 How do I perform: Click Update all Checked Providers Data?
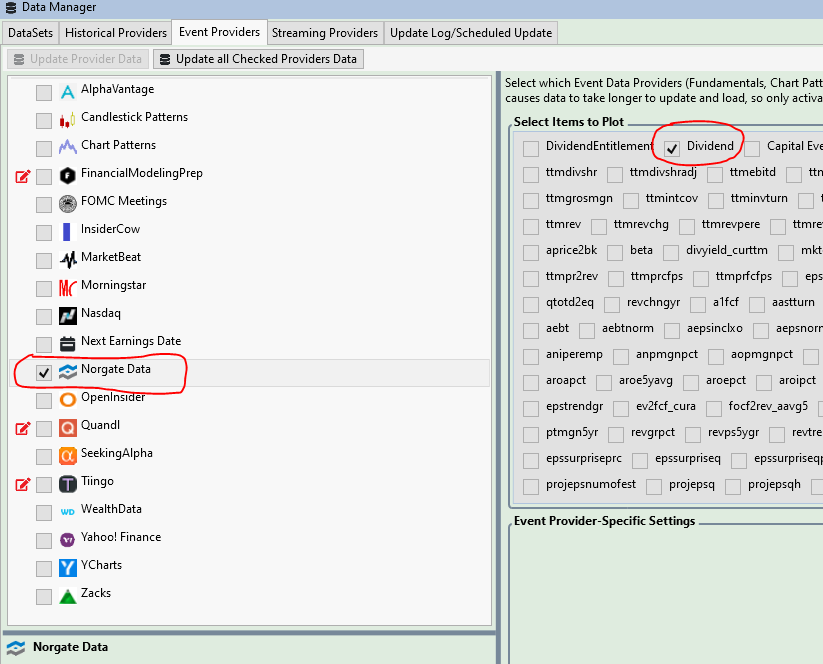[258, 59]
